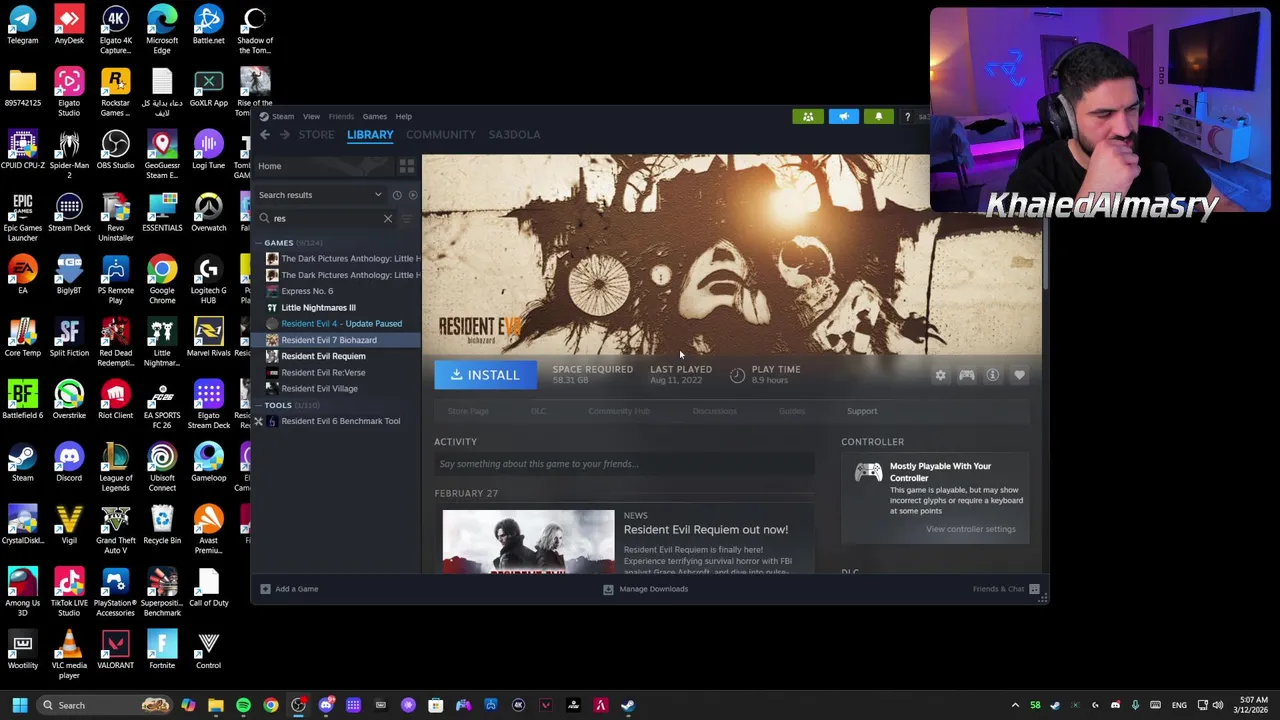Open the green notifications bell
The width and height of the screenshot is (1280, 720).
879,117
